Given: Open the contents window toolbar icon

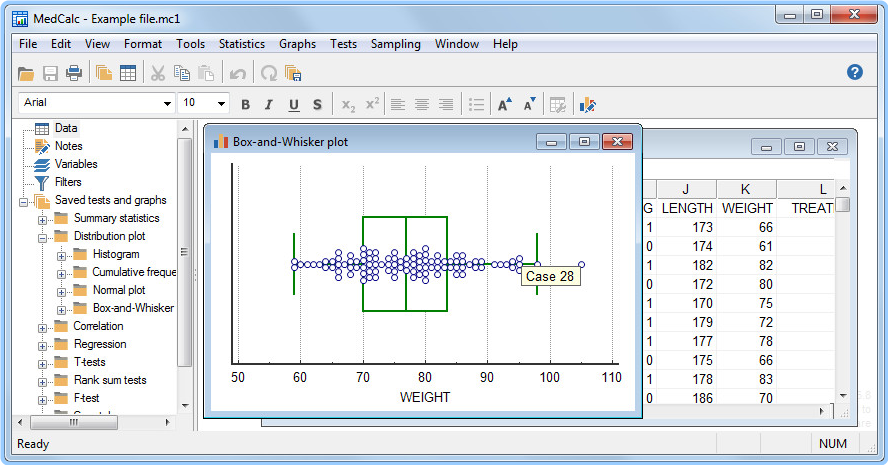Looking at the screenshot, I should 104,73.
